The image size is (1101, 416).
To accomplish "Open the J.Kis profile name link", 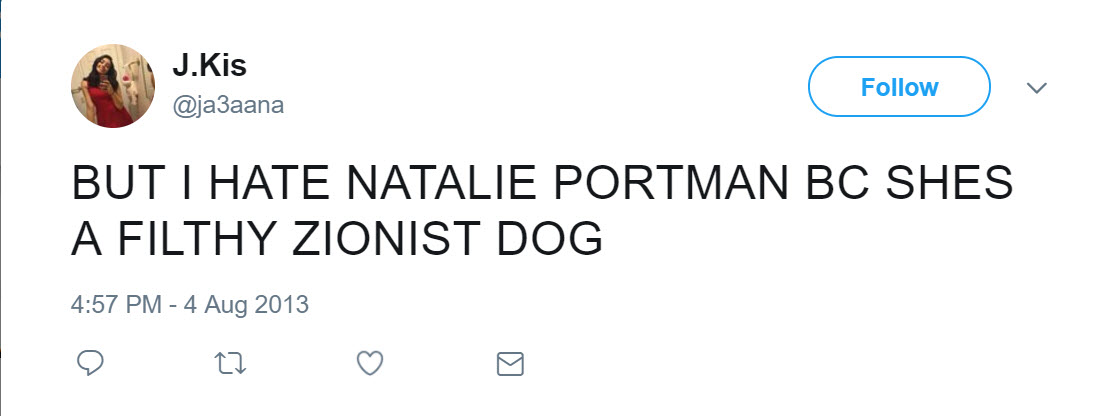I will point(209,67).
